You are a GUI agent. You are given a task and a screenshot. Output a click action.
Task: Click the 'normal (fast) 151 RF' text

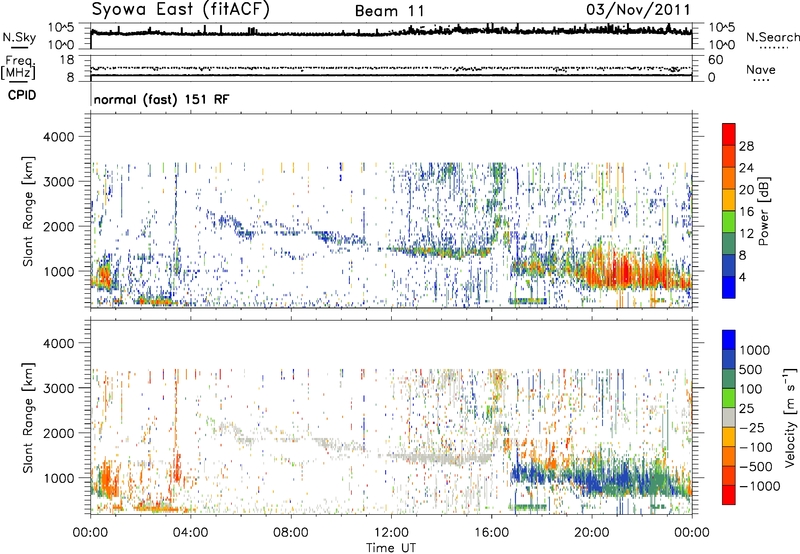tap(161, 99)
